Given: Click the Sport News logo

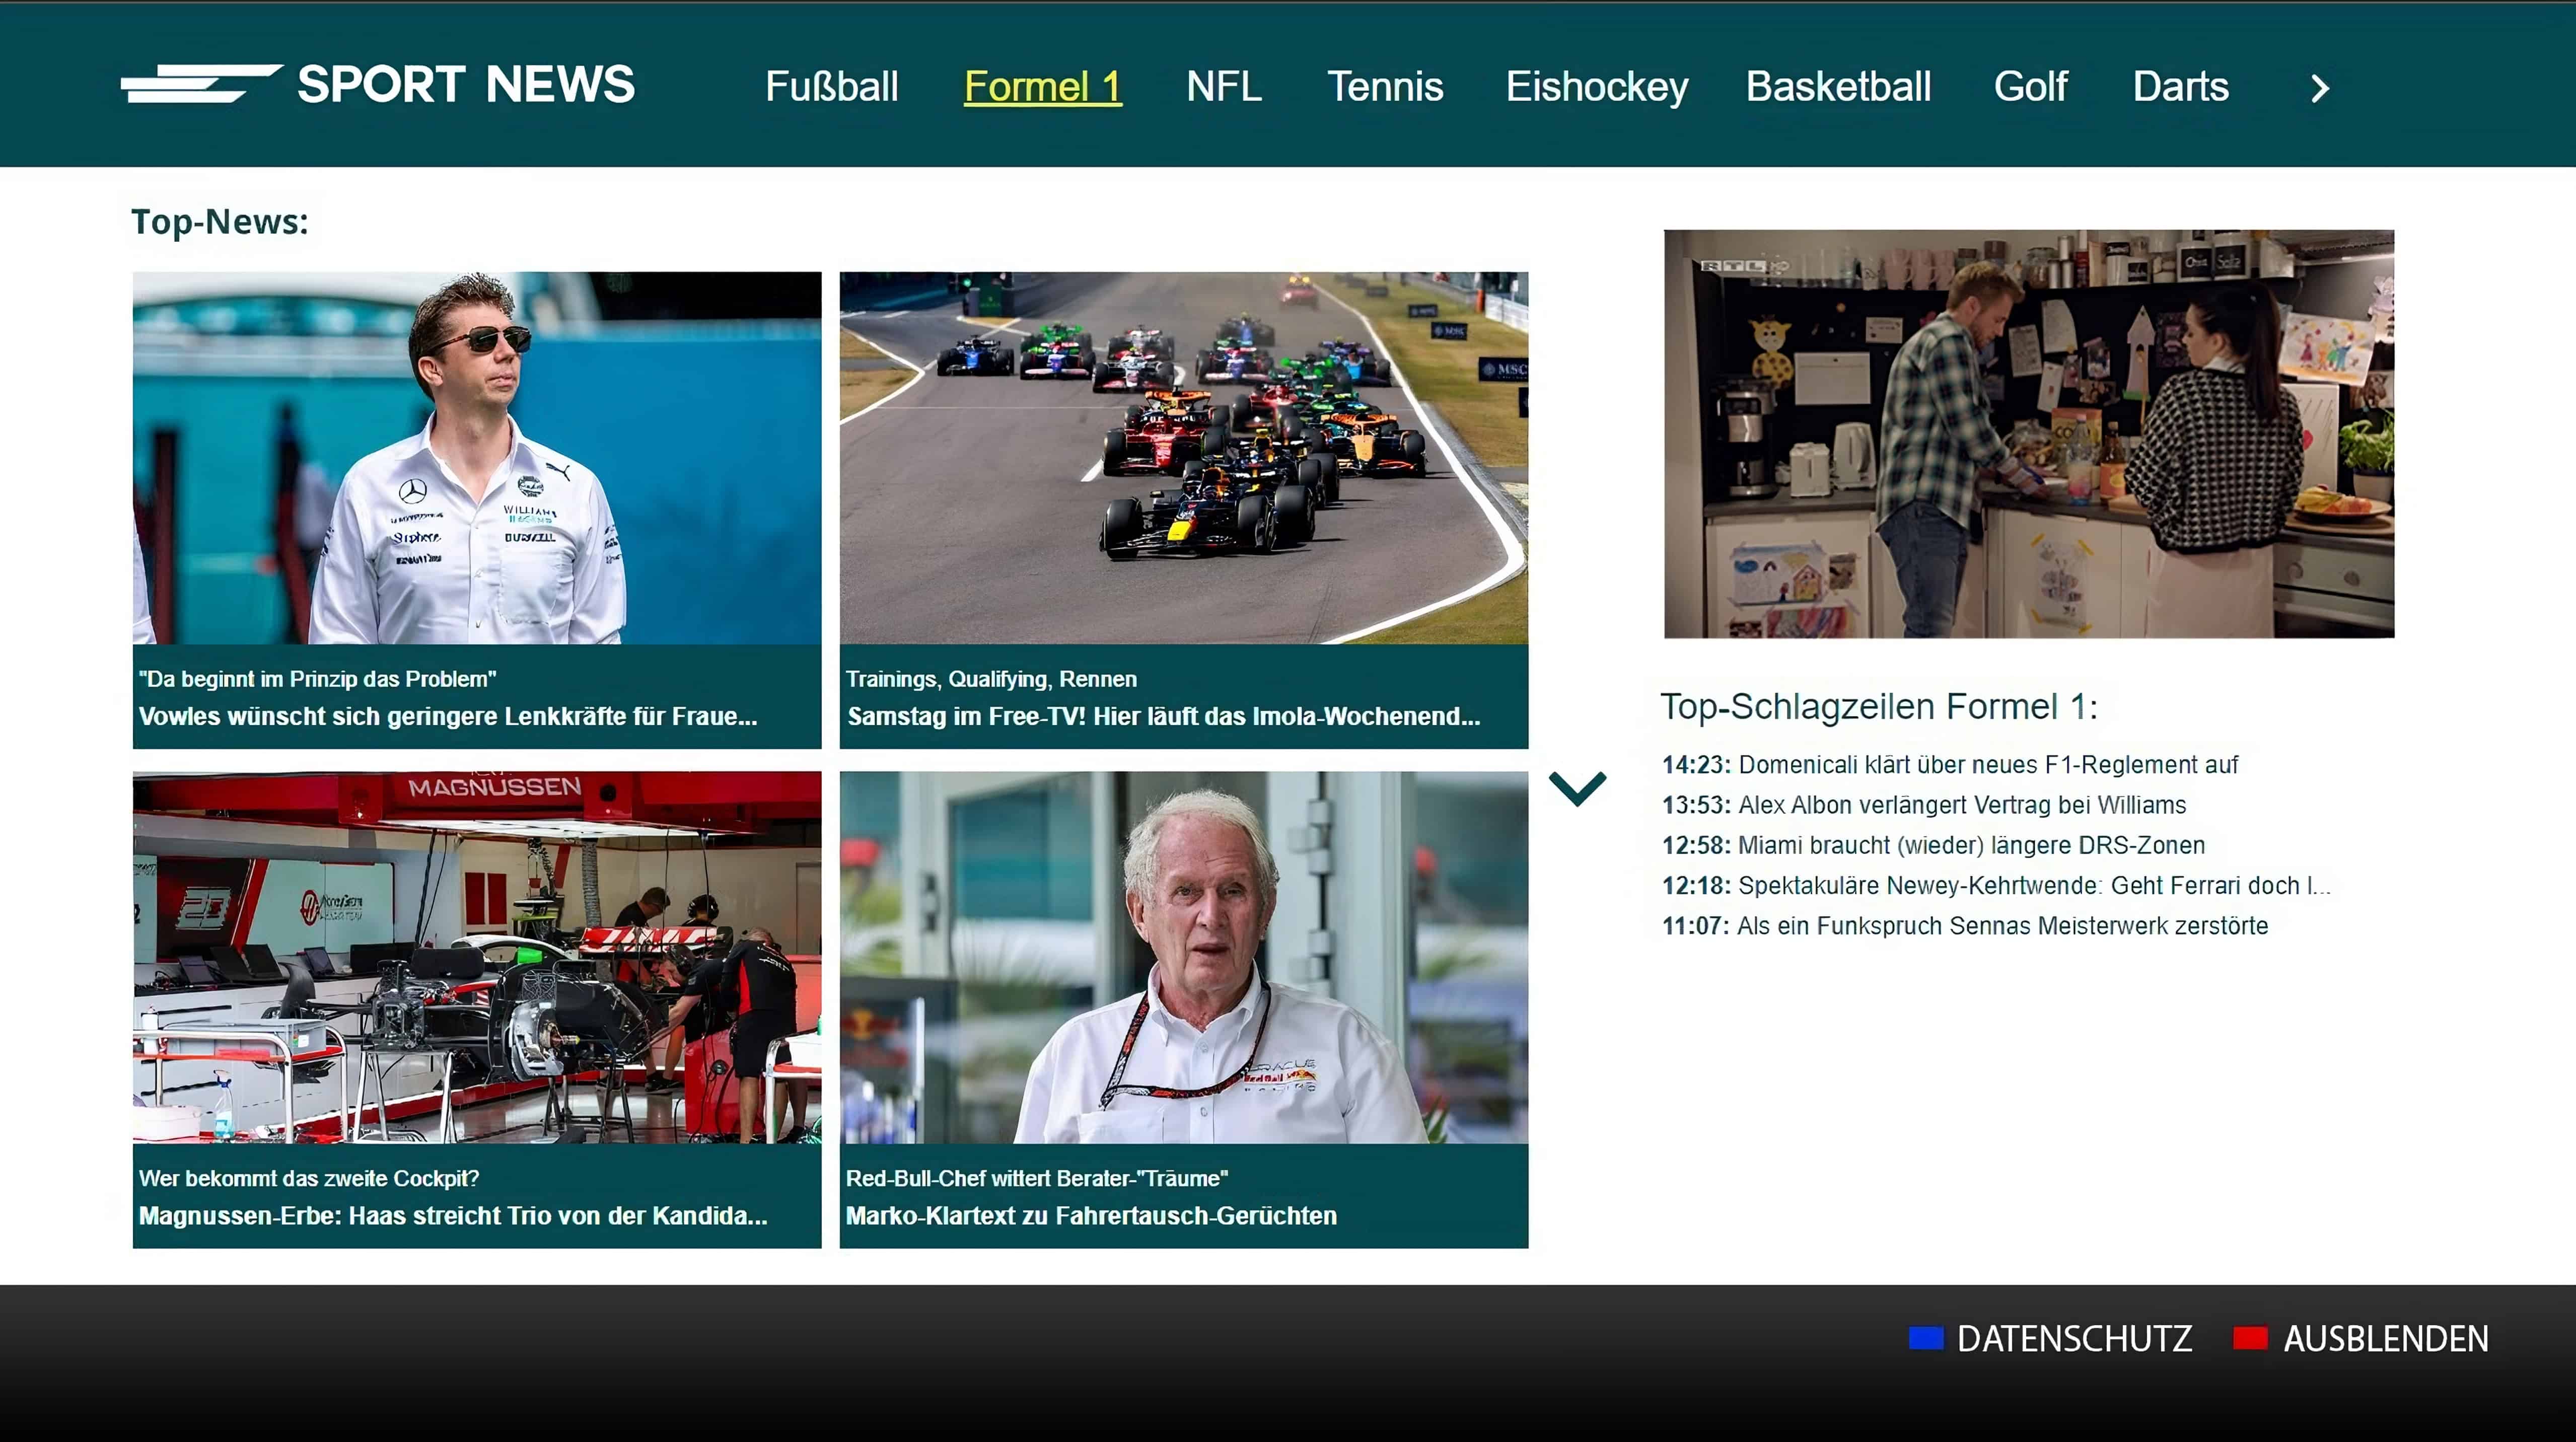Looking at the screenshot, I should (x=378, y=84).
